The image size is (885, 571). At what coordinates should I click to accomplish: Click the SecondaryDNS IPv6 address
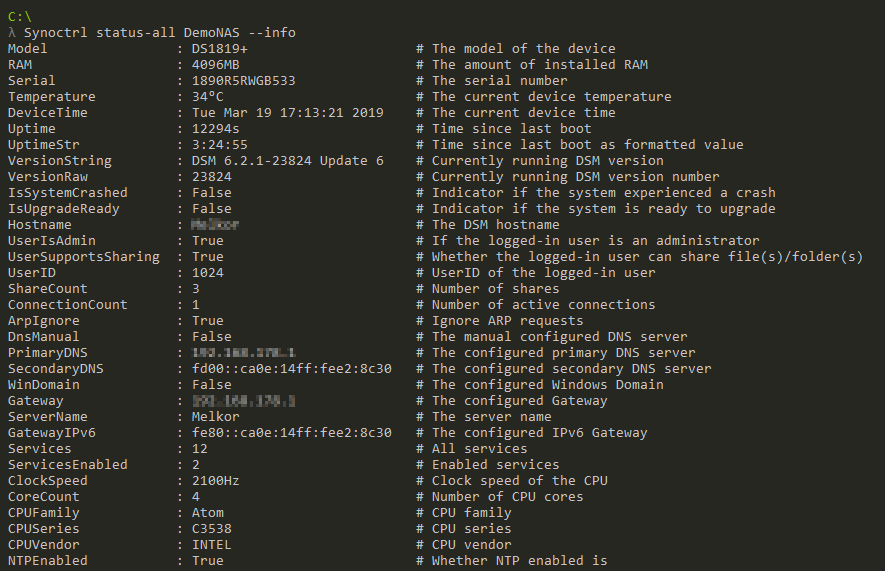(291, 369)
